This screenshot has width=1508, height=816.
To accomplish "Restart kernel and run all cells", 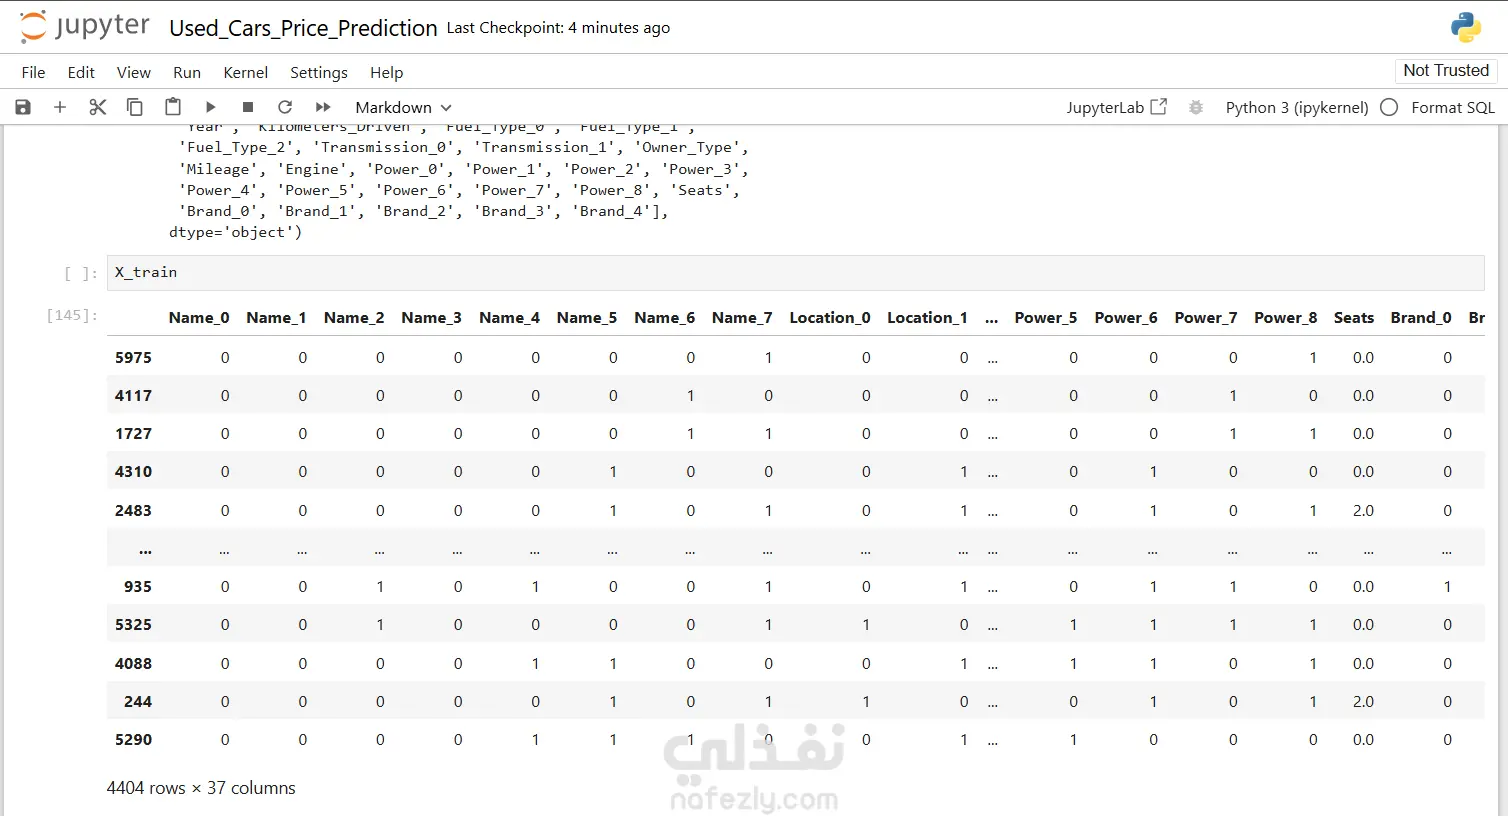I will pos(323,107).
